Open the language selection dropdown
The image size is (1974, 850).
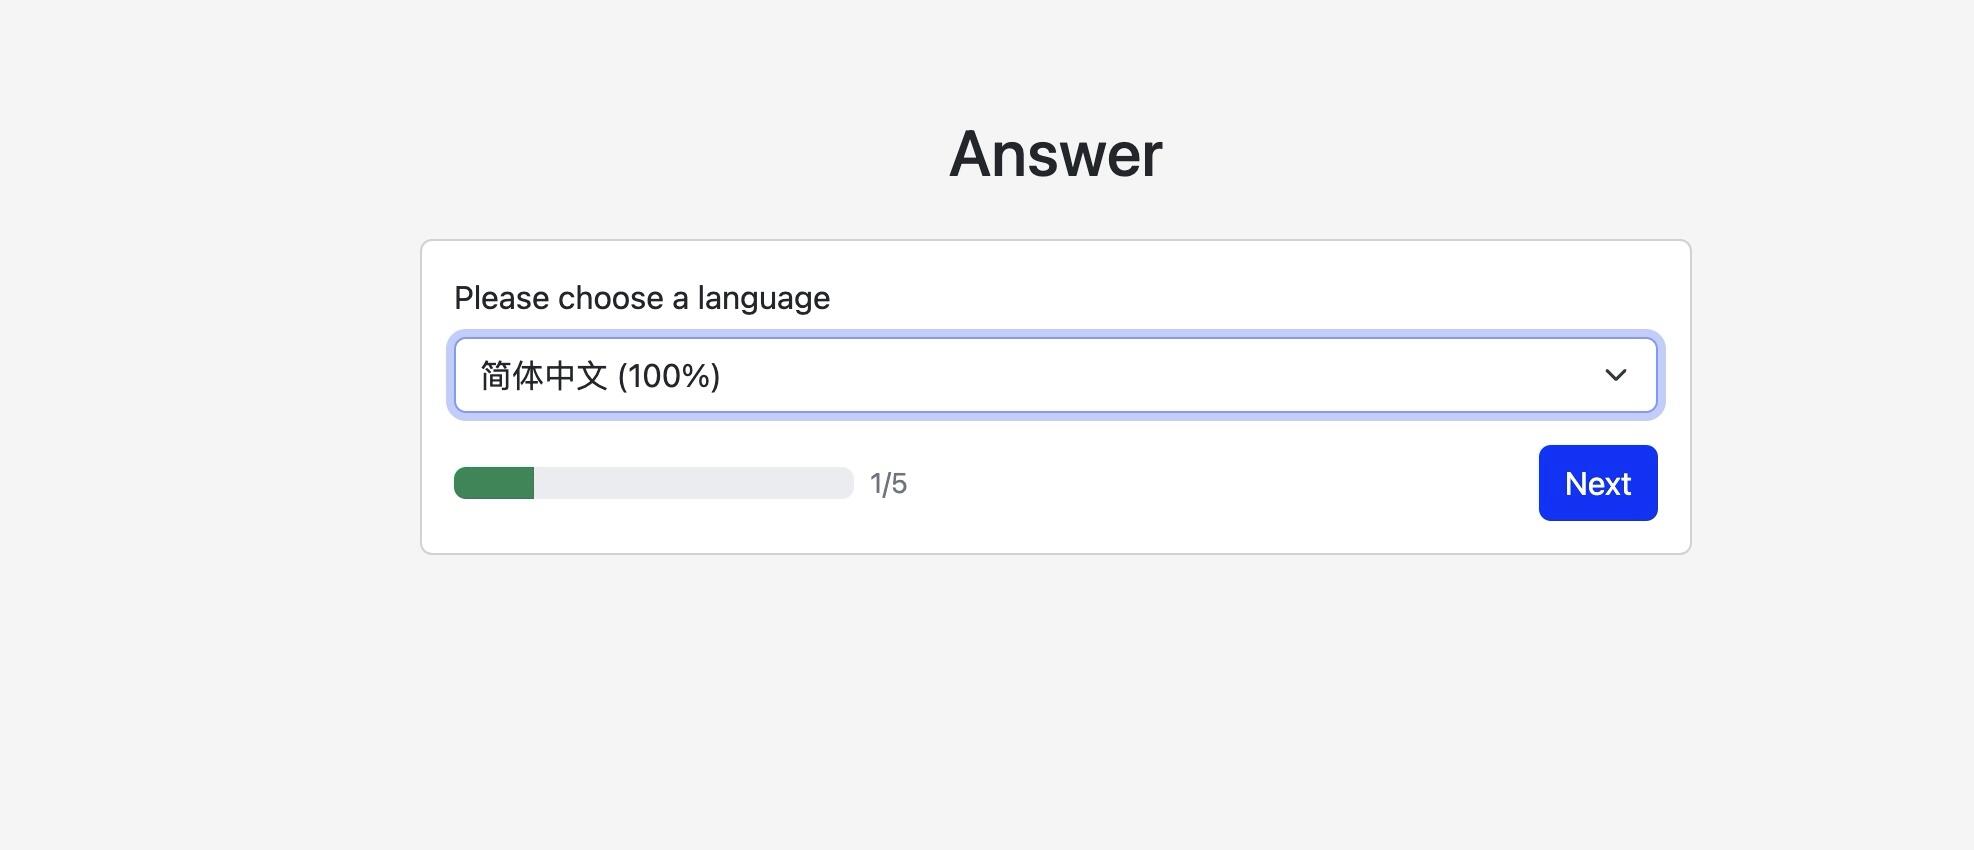click(x=1054, y=375)
